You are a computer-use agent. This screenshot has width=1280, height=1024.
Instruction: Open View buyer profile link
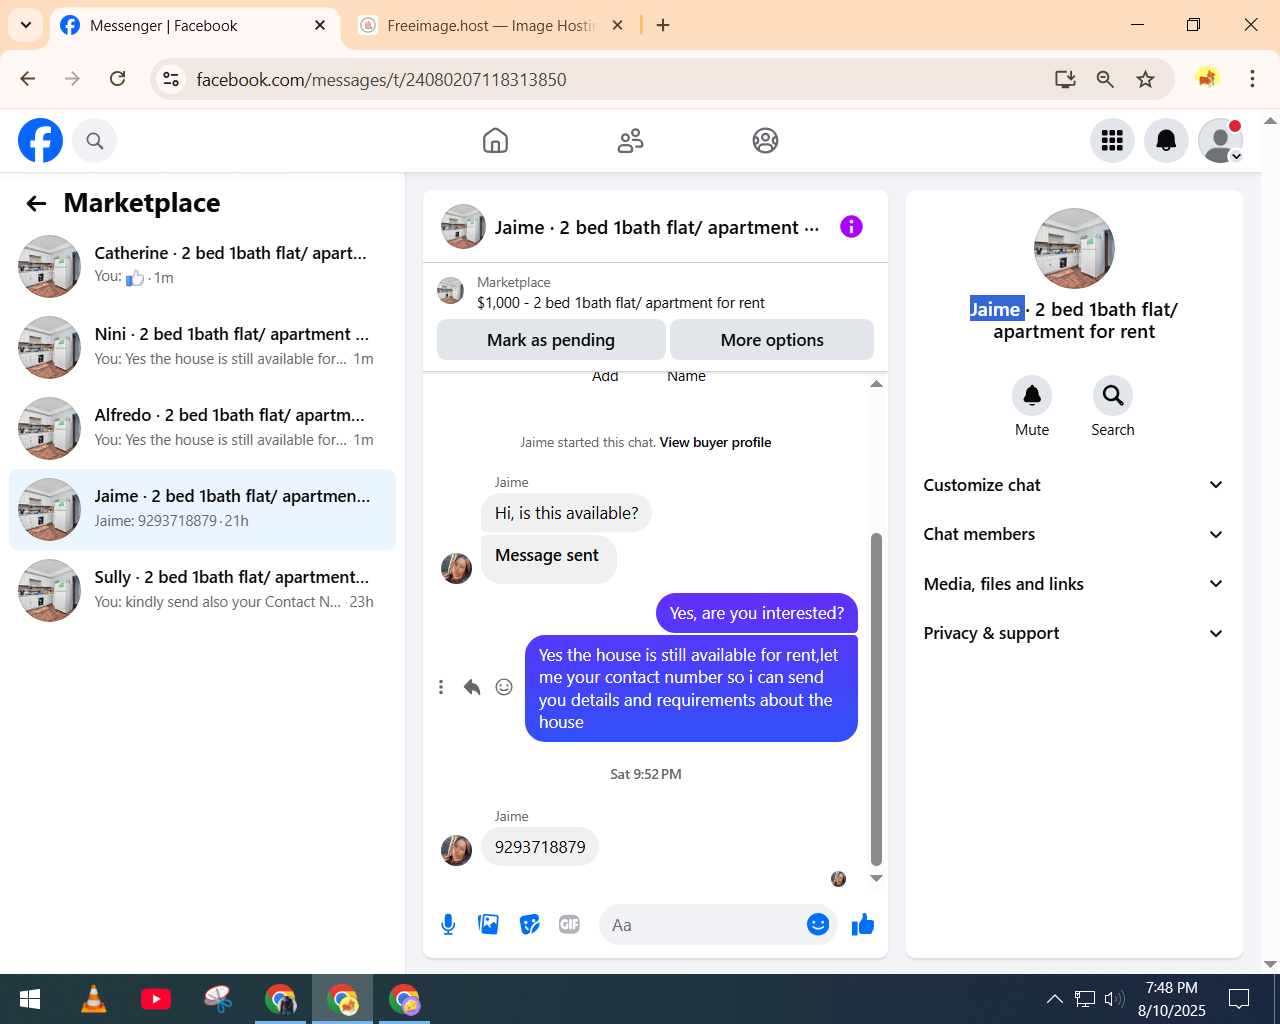tap(715, 442)
